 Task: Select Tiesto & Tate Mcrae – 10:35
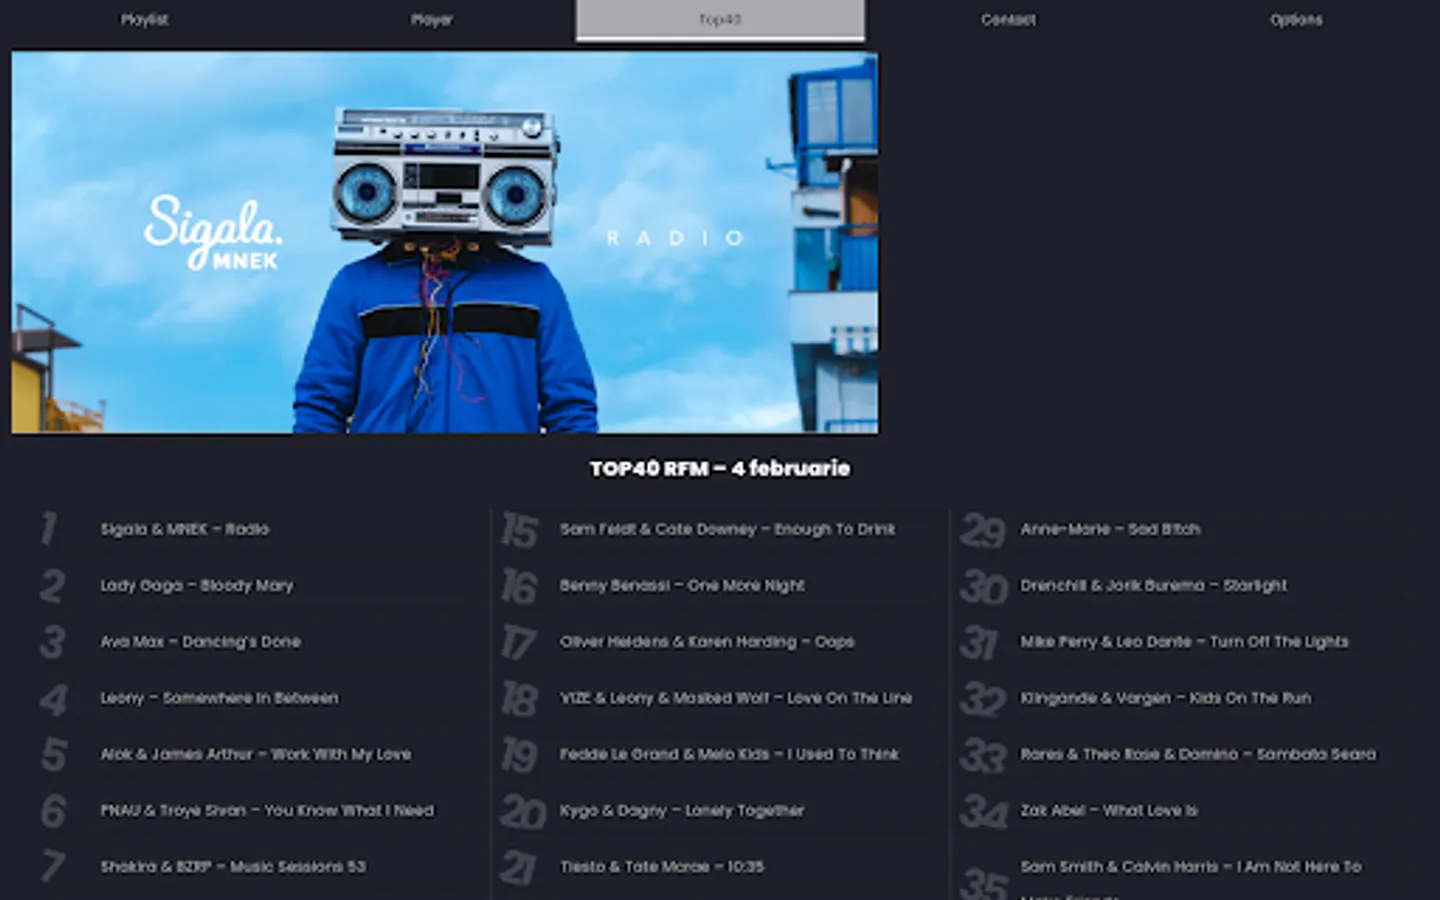pyautogui.click(x=662, y=866)
